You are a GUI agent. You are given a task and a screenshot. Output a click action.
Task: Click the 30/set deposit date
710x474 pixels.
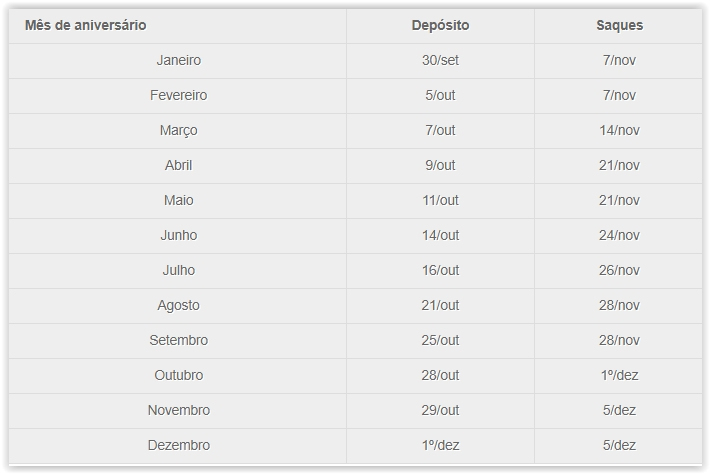(440, 60)
